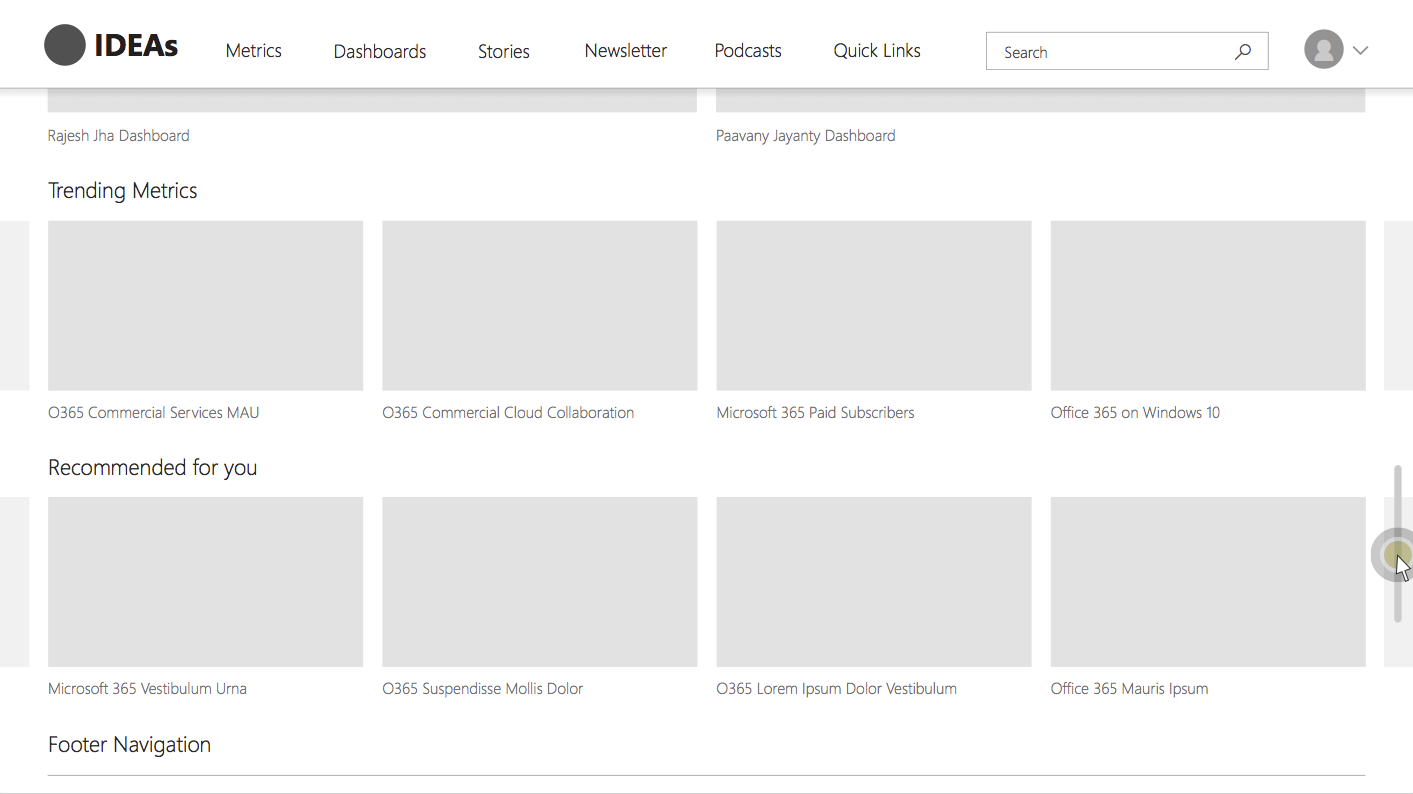
Task: Click the IDEAs round logo icon
Action: 65,46
